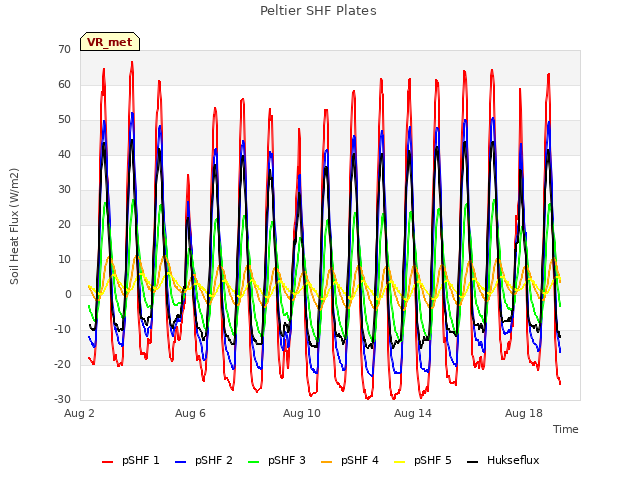The width and height of the screenshot is (640, 480).
Task: Click the yellow pSHF 5 legend swatch
Action: [400, 462]
